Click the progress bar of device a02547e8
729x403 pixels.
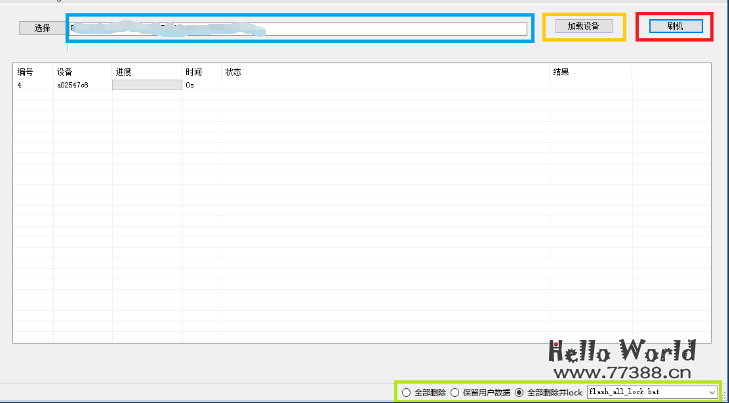pyautogui.click(x=146, y=86)
